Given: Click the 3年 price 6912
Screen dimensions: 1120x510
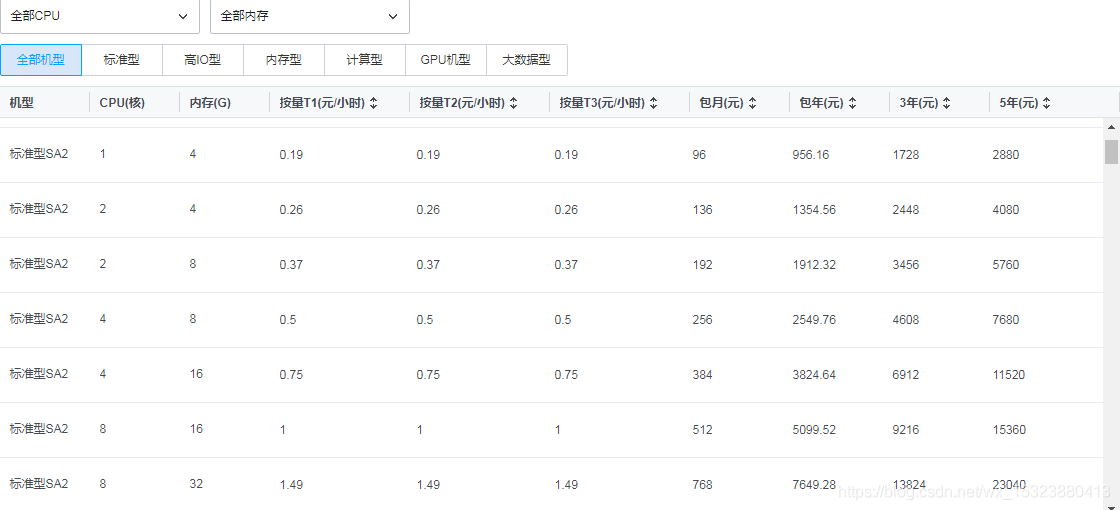Looking at the screenshot, I should coord(906,374).
